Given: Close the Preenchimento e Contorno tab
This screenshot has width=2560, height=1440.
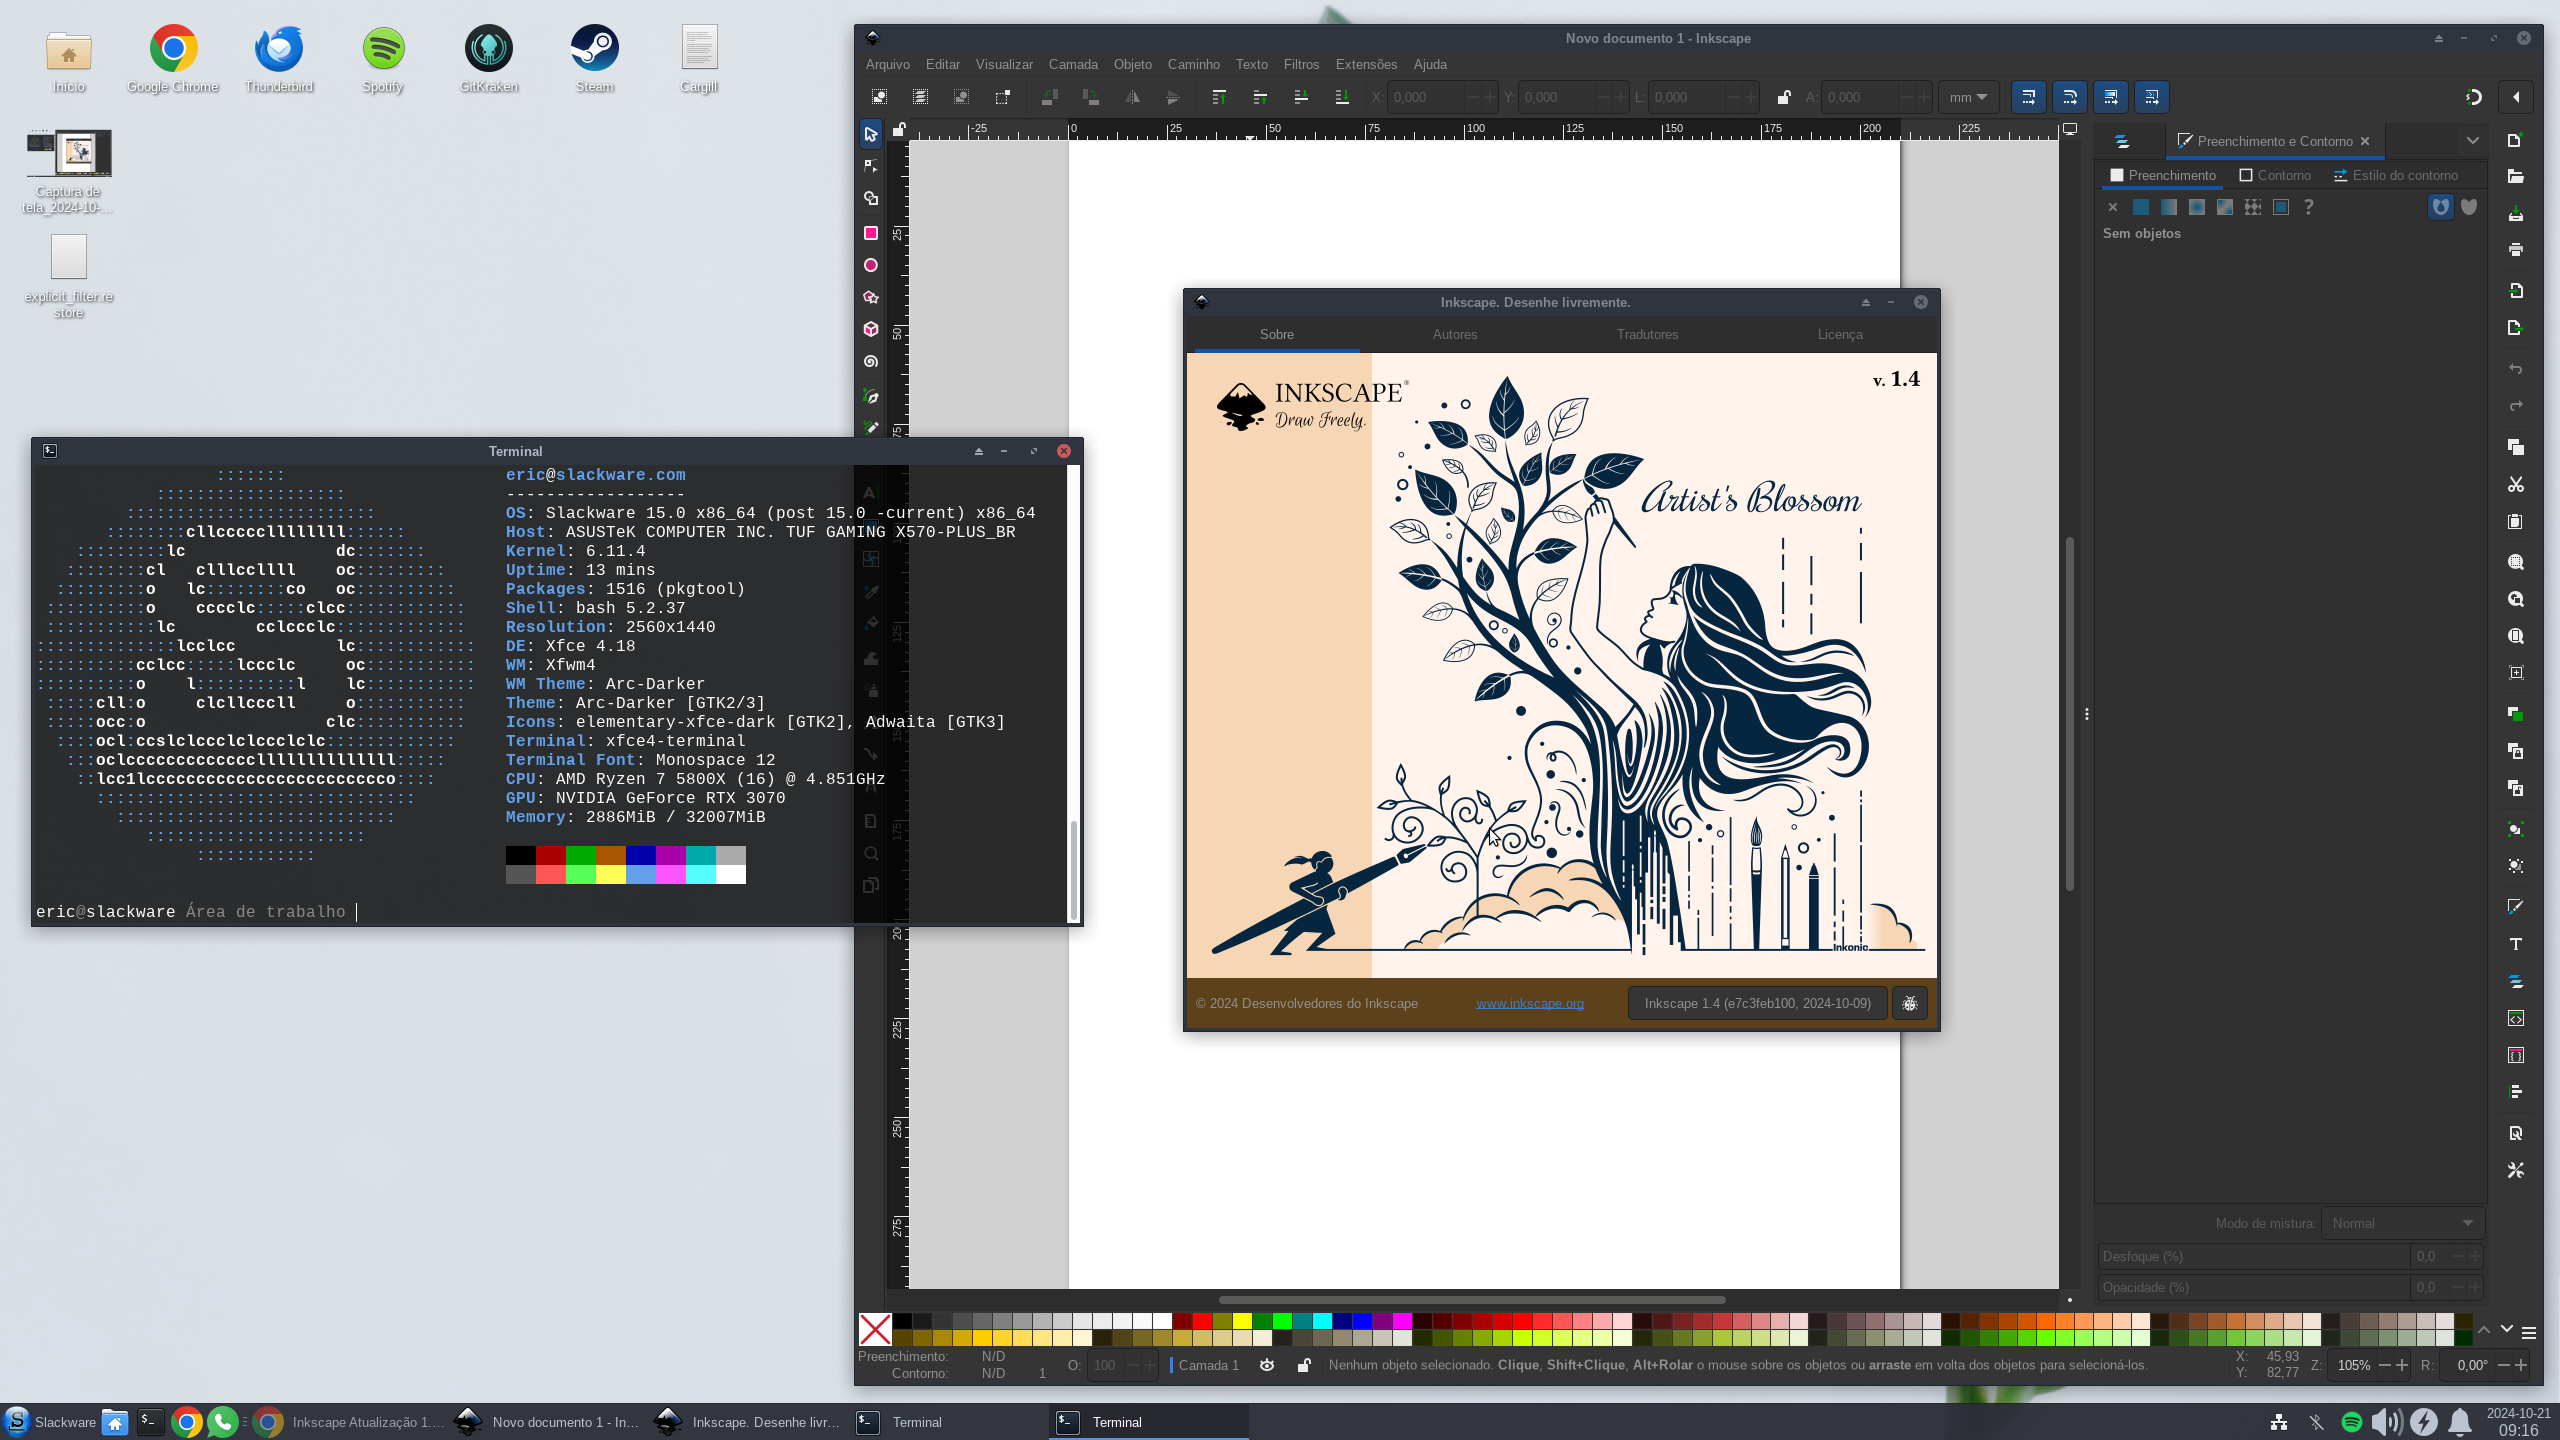Looking at the screenshot, I should click(x=2365, y=141).
